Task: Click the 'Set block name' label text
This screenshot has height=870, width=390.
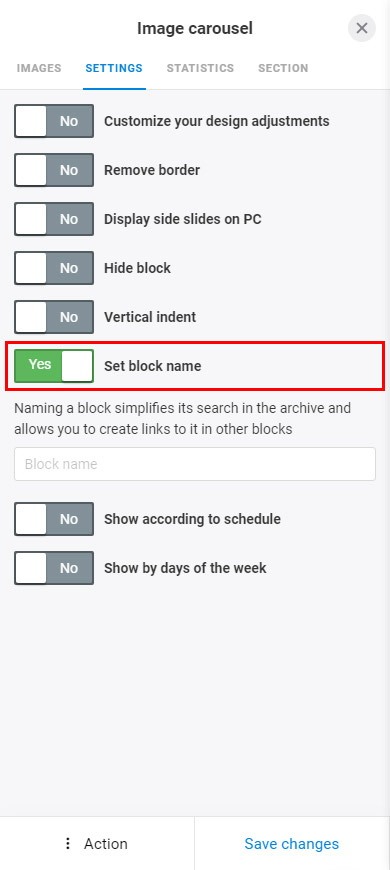Action: pos(153,366)
